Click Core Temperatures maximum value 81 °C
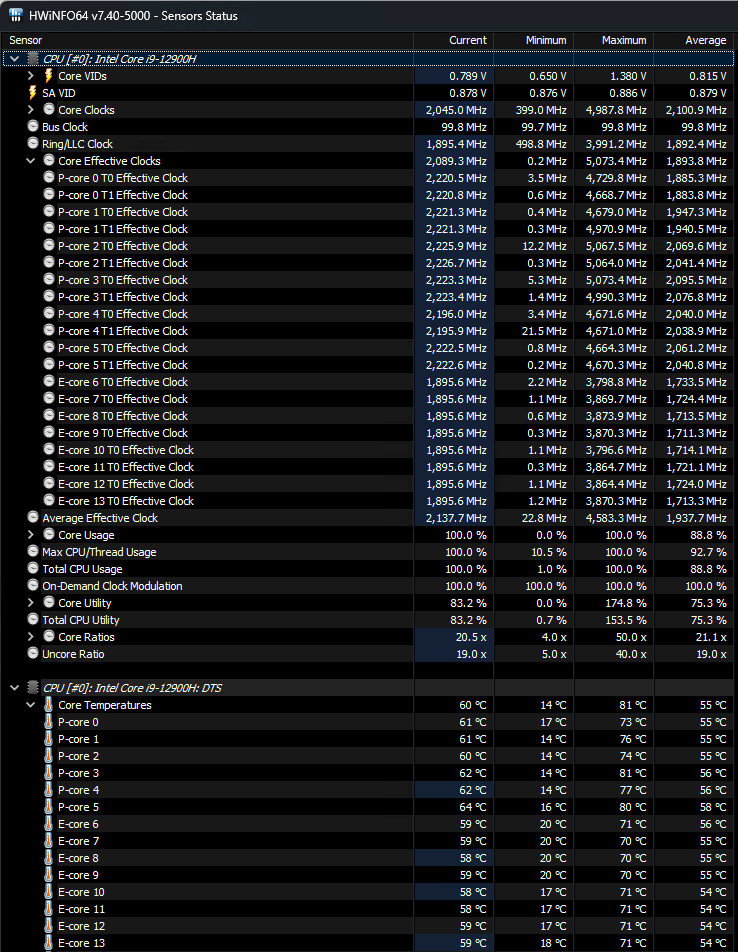The height and width of the screenshot is (952, 738). click(x=632, y=705)
